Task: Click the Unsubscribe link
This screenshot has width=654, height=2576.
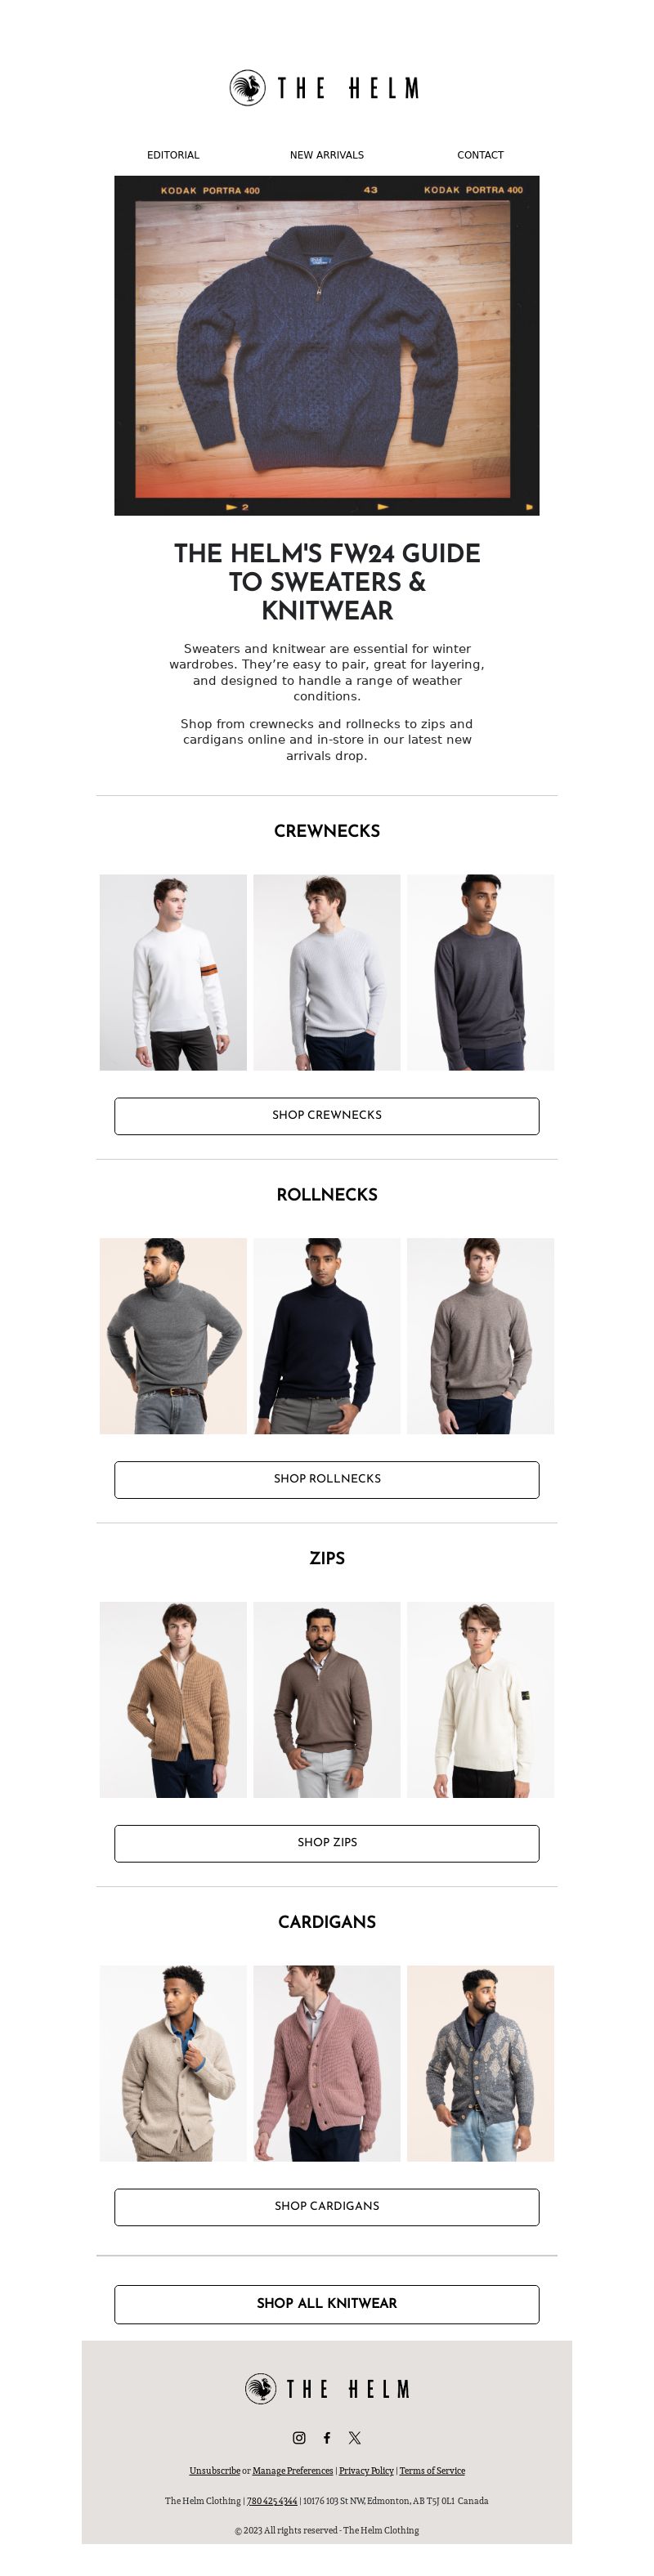Action: (x=215, y=2470)
